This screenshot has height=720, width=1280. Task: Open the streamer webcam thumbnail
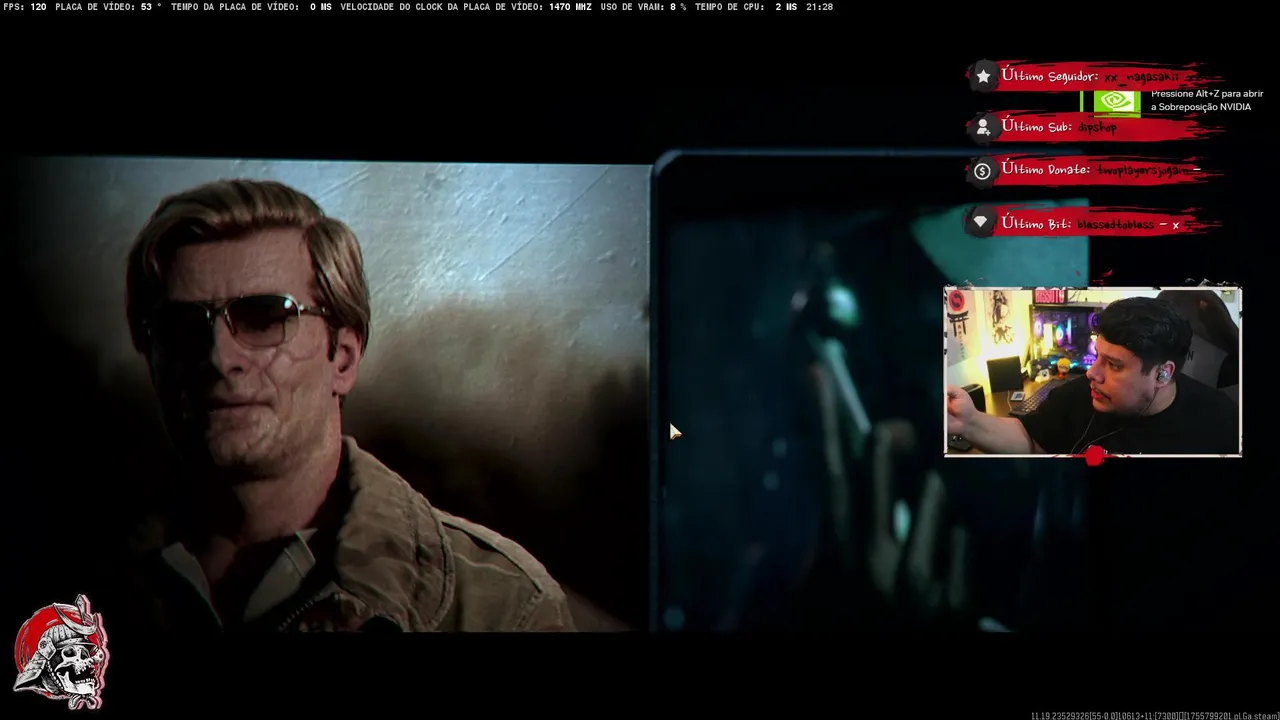coord(1092,371)
